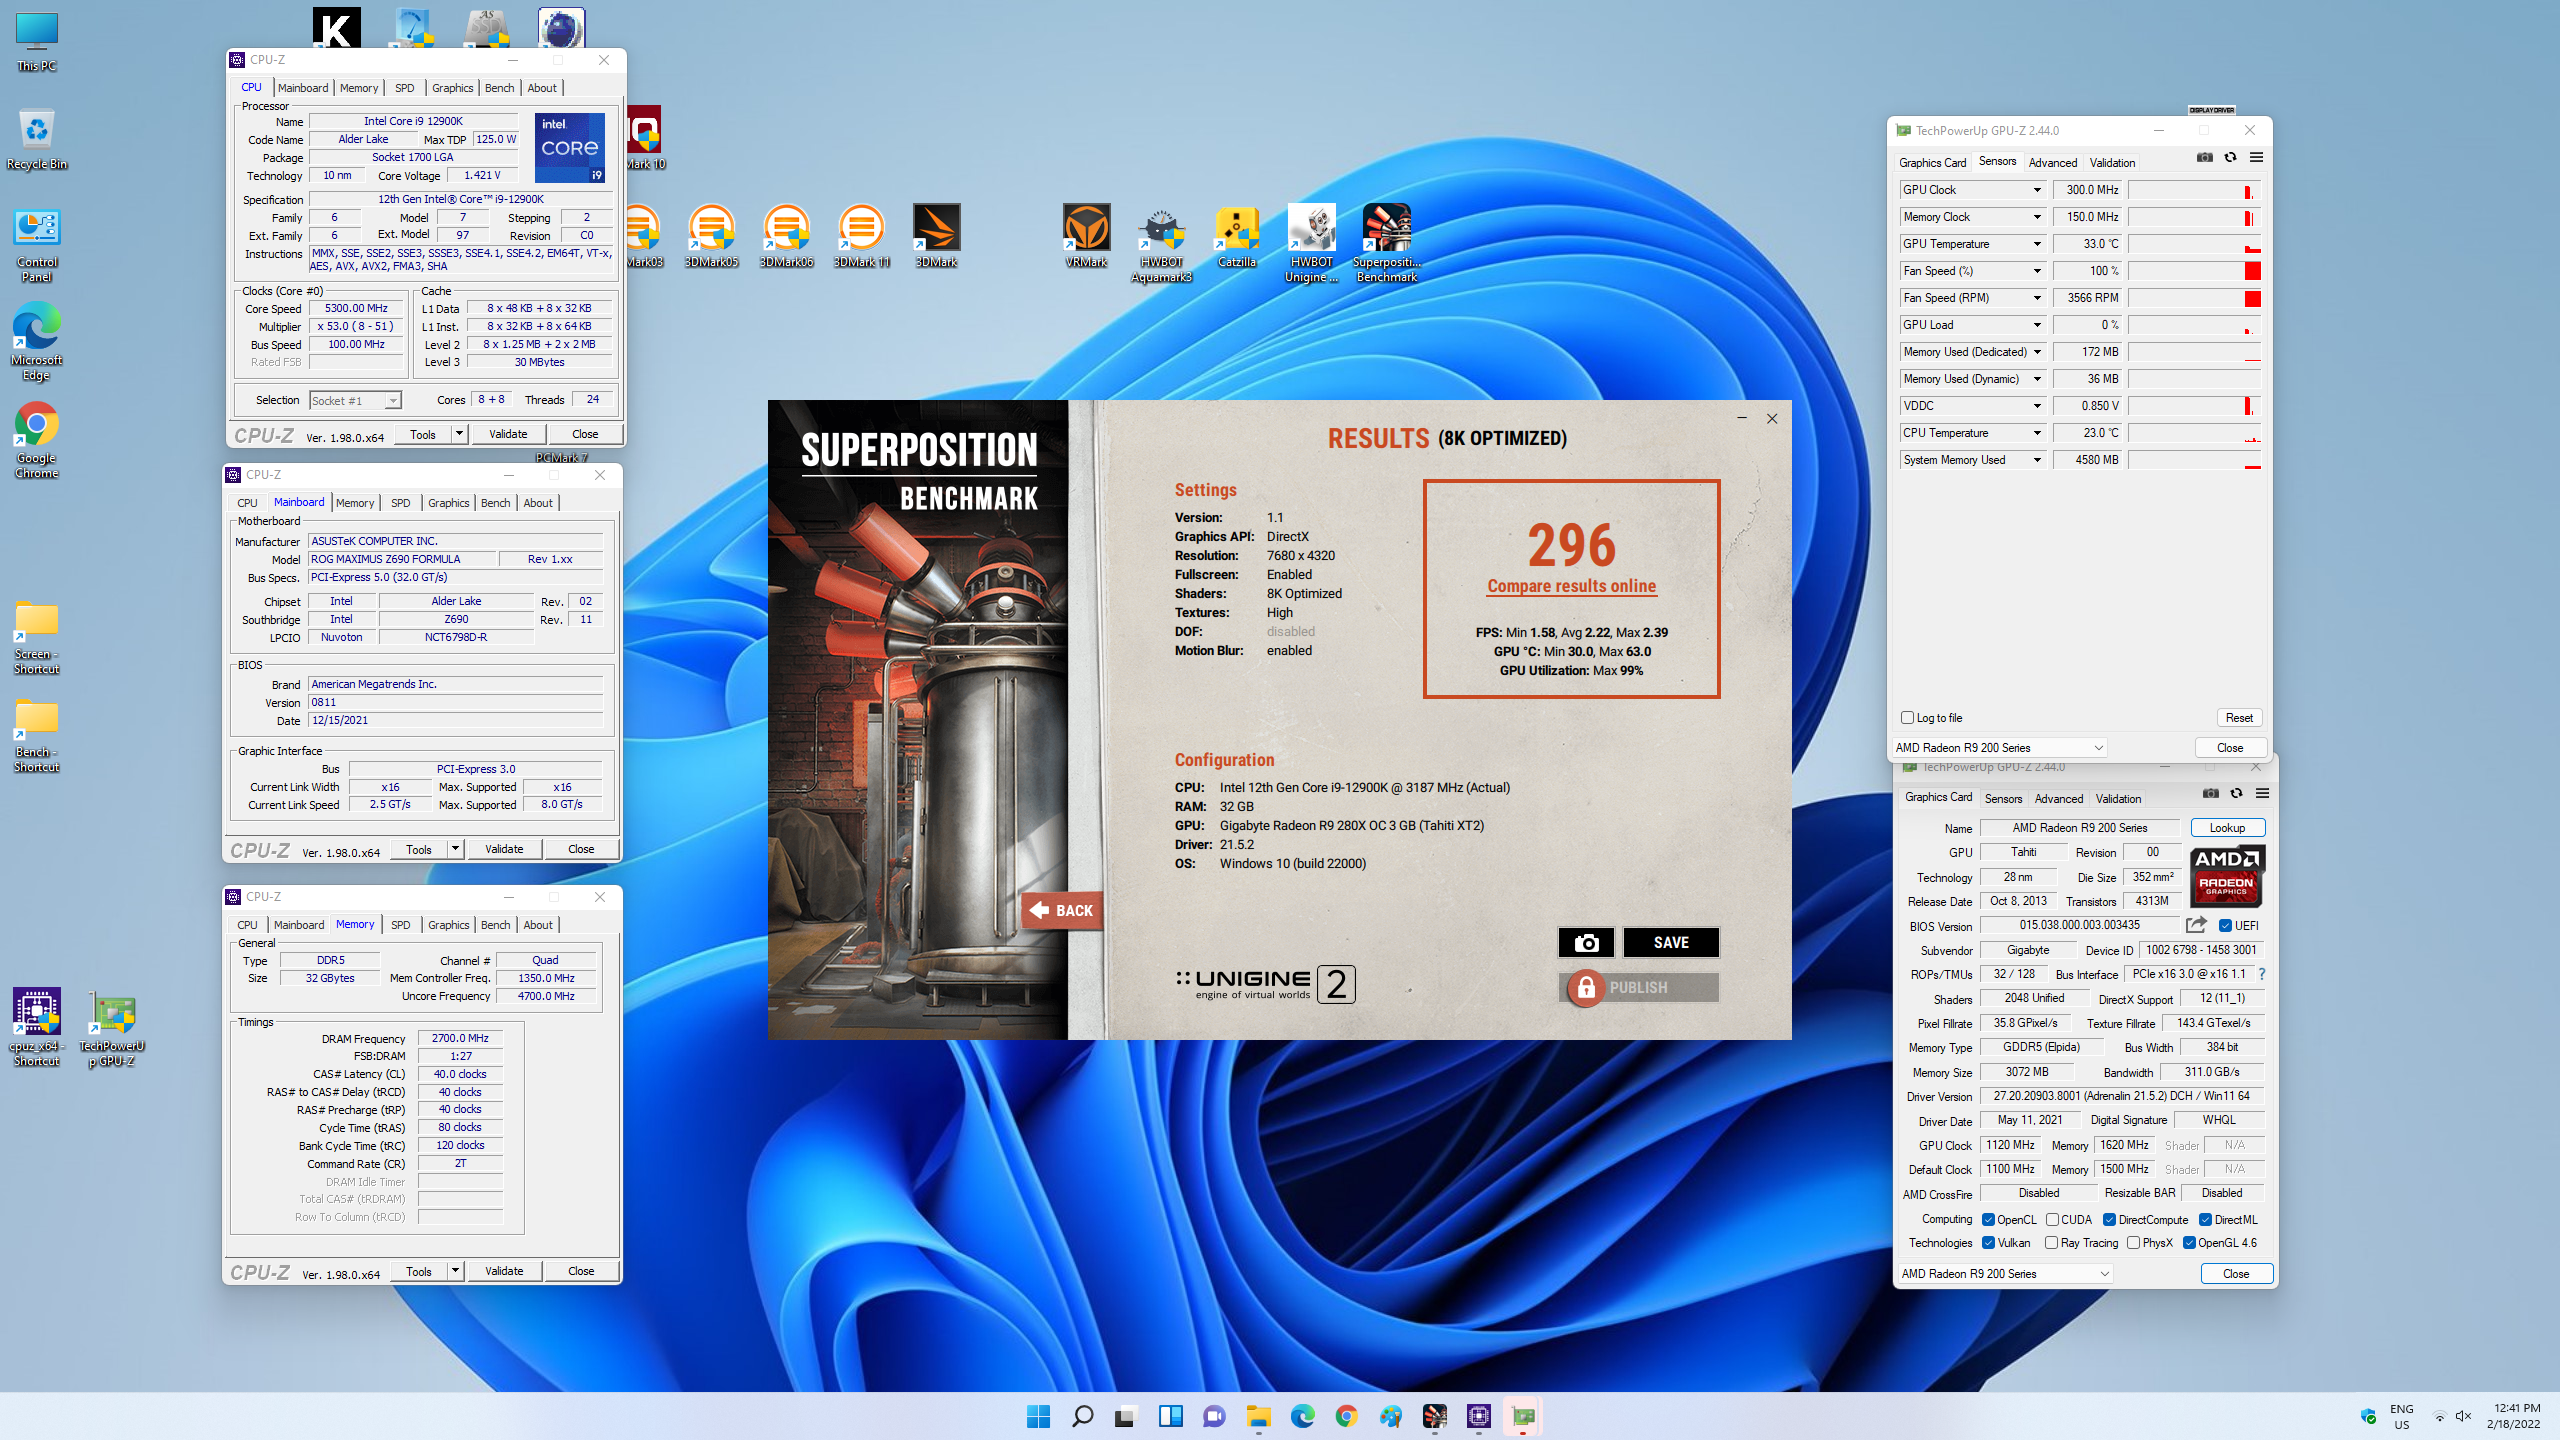Open CPU-Z Socket #1 selection dropdown
The image size is (2560, 1440).
pyautogui.click(x=355, y=401)
